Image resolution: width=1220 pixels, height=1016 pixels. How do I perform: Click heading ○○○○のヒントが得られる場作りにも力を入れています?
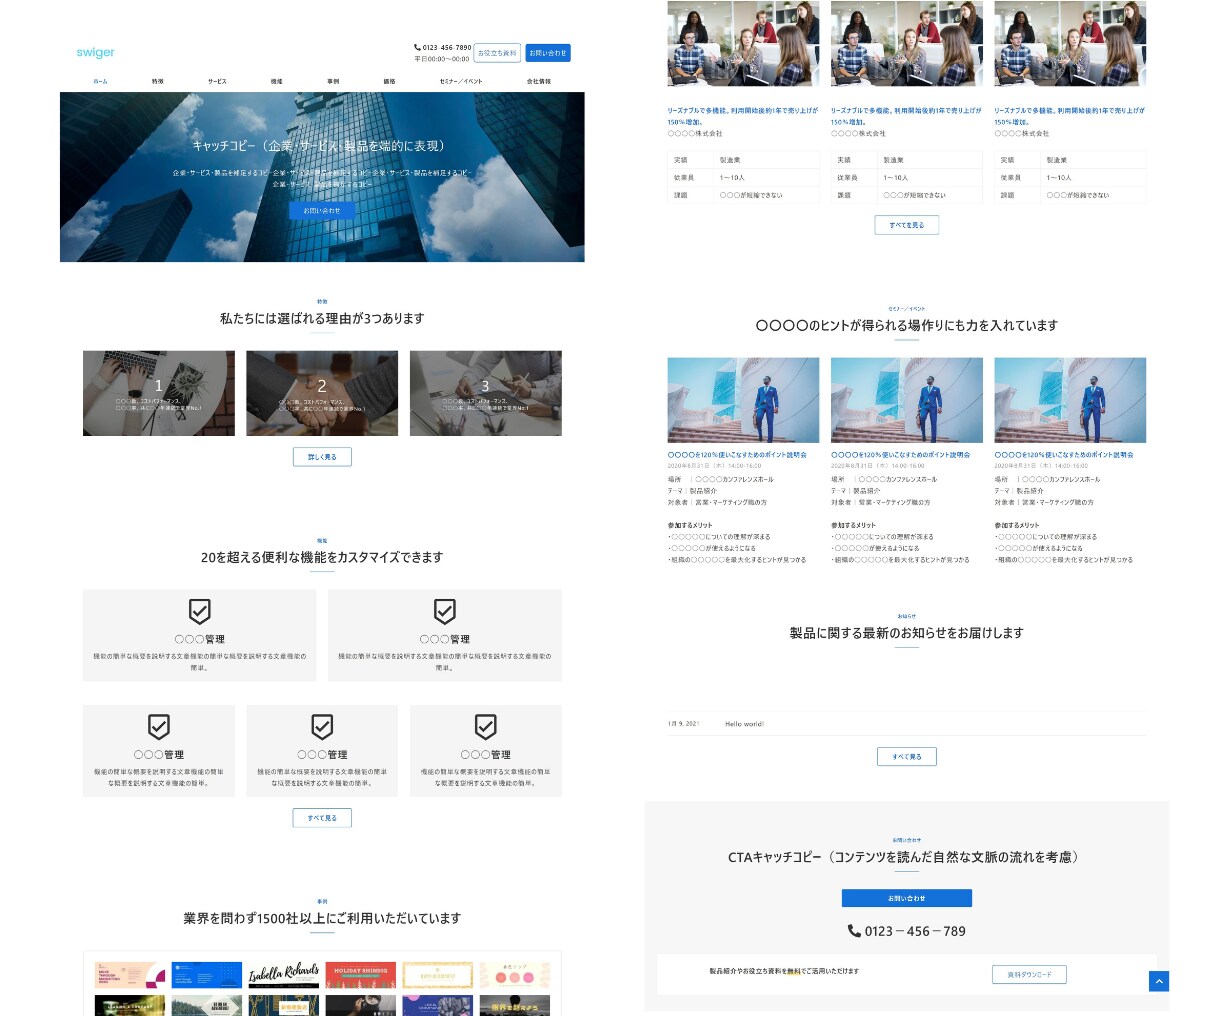(x=907, y=325)
